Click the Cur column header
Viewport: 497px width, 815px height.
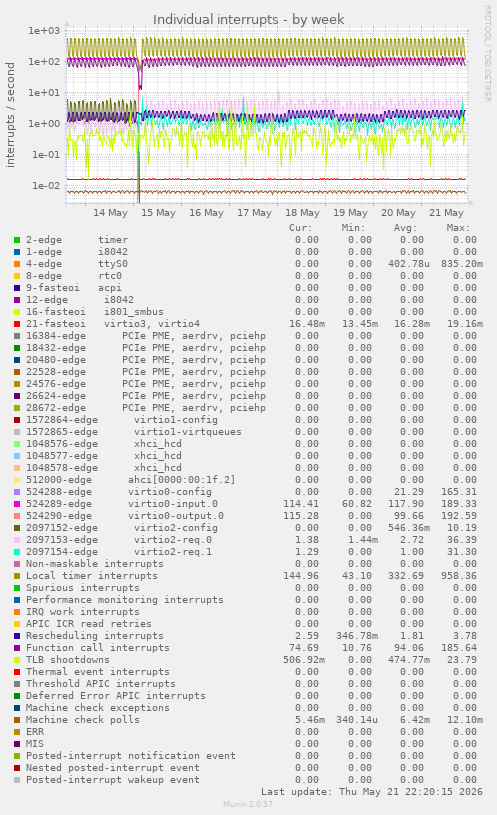(300, 228)
